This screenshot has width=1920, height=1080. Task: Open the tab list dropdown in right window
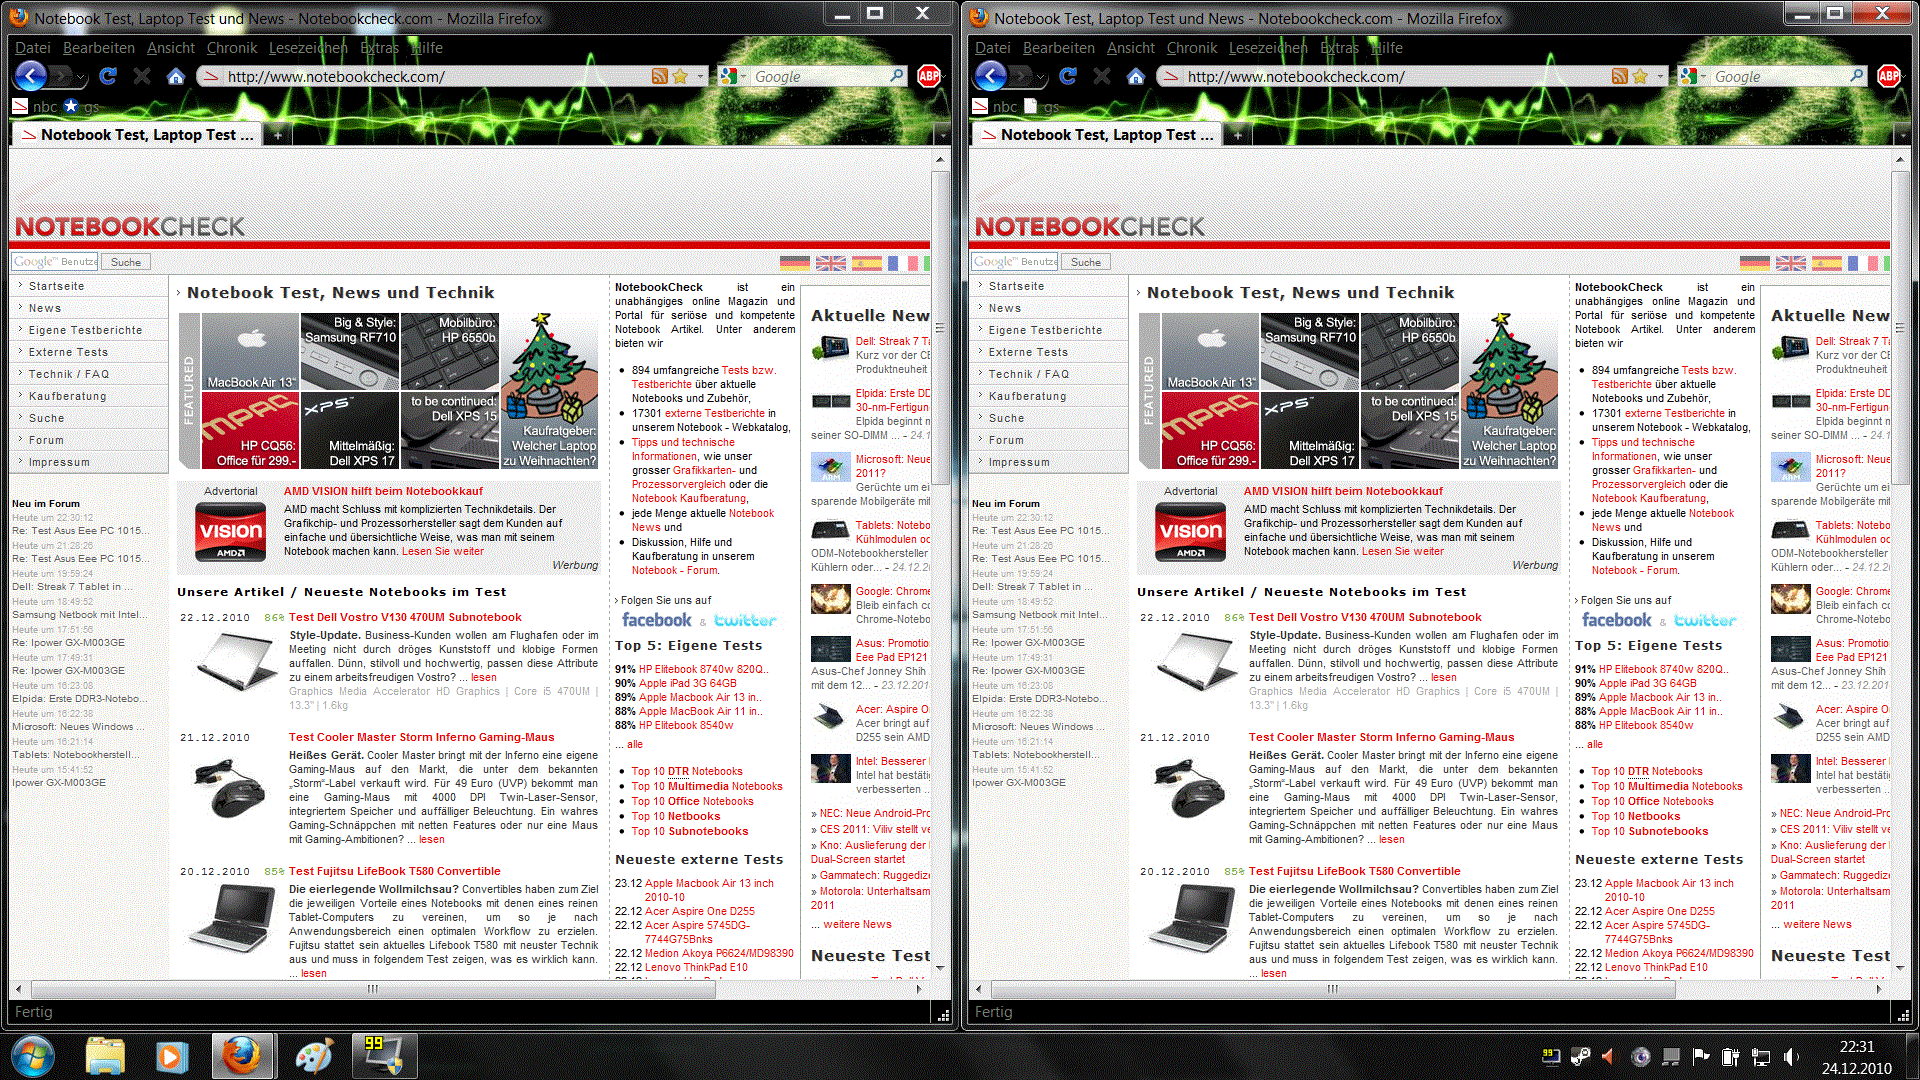point(1902,135)
